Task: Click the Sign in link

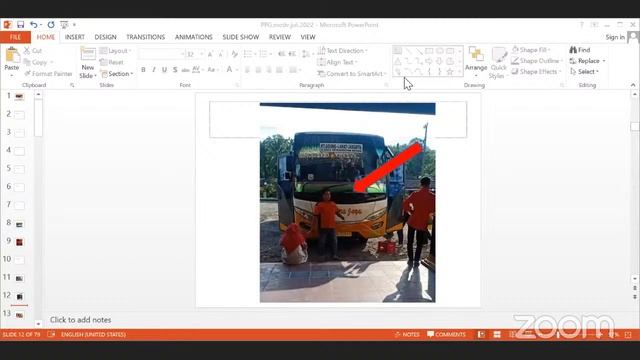Action: 615,37
